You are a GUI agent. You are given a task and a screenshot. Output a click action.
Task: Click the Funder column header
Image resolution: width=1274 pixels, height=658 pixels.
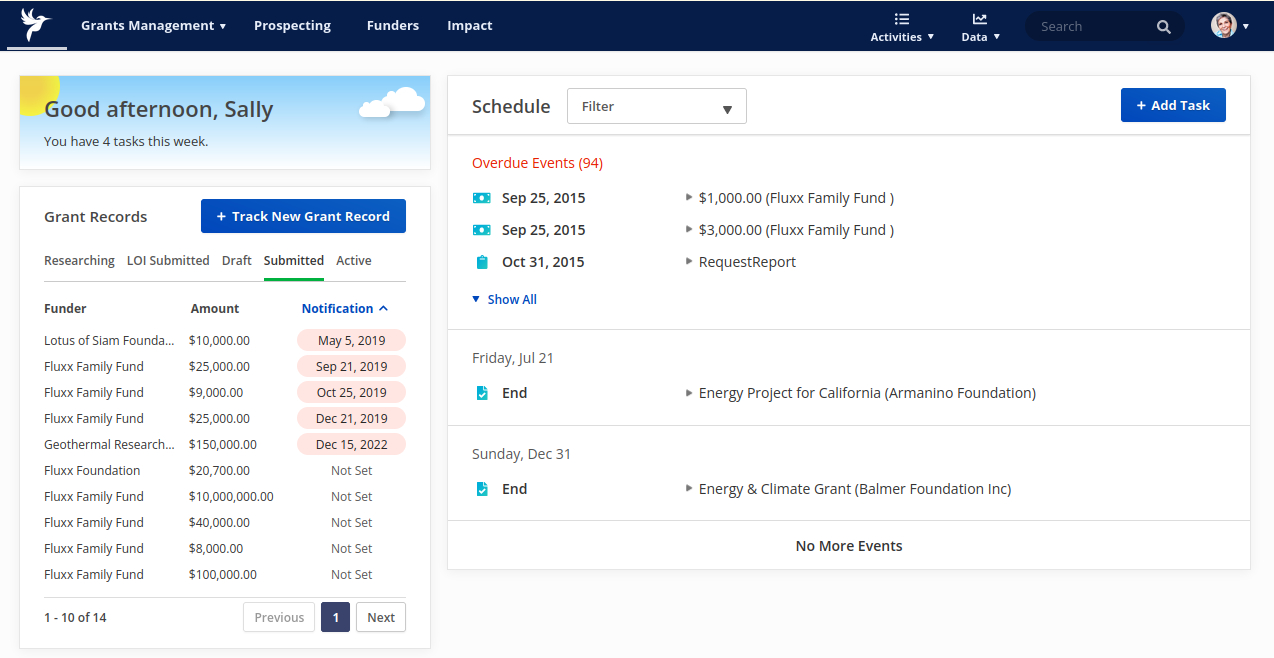coord(65,308)
